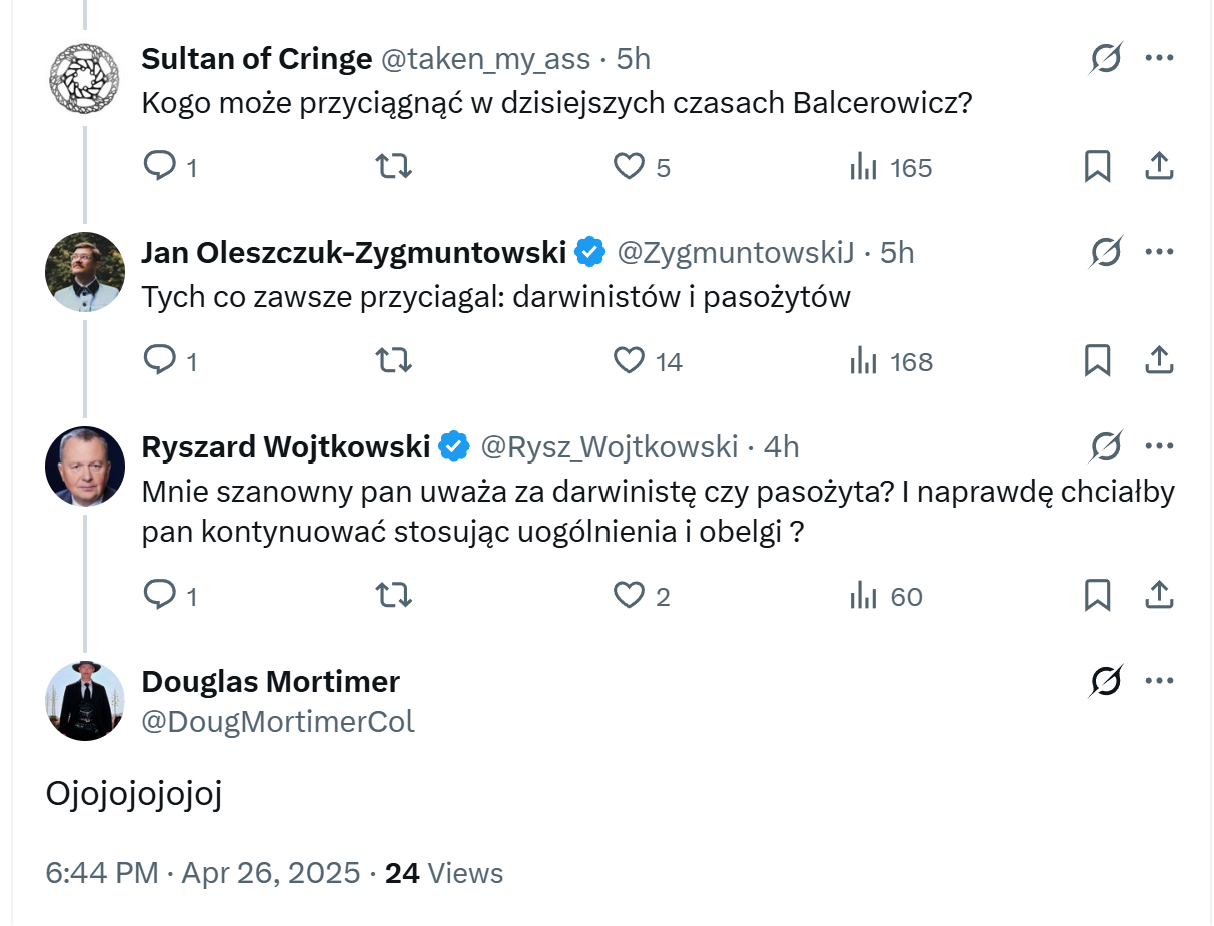The height and width of the screenshot is (926, 1214).
Task: Share Ryszard Wojtkowski's tweet
Action: (x=1158, y=596)
